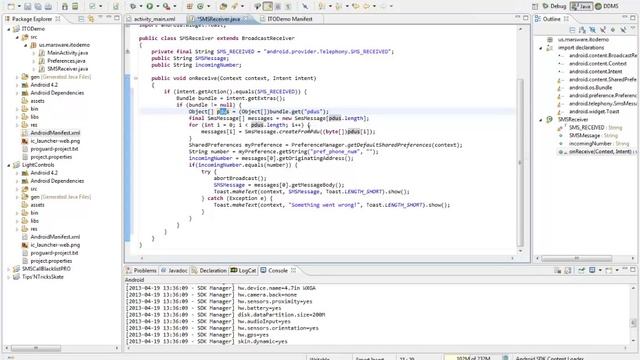This screenshot has width=640, height=360.
Task: Click the New Java Package icon
Action: tap(189, 7)
